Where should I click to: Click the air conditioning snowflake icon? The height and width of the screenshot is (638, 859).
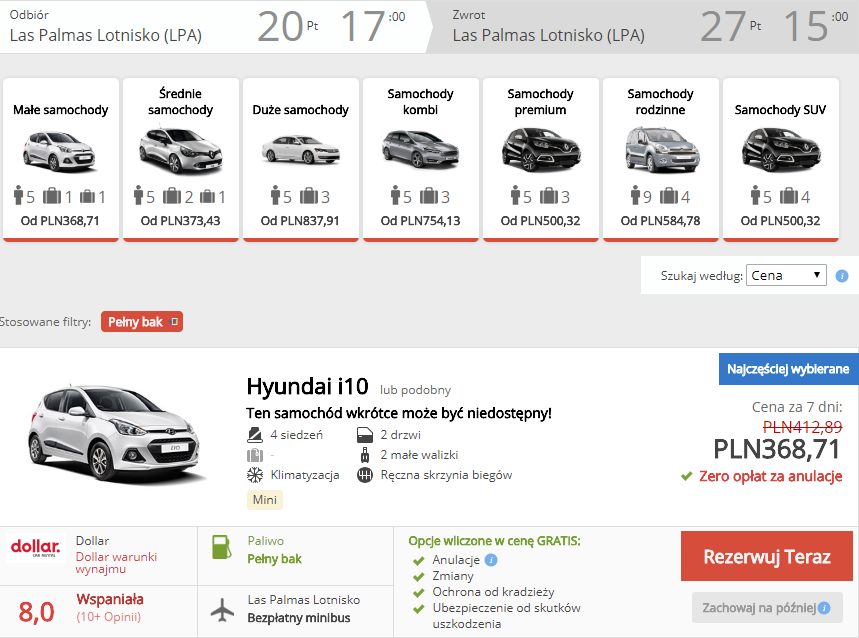click(255, 475)
